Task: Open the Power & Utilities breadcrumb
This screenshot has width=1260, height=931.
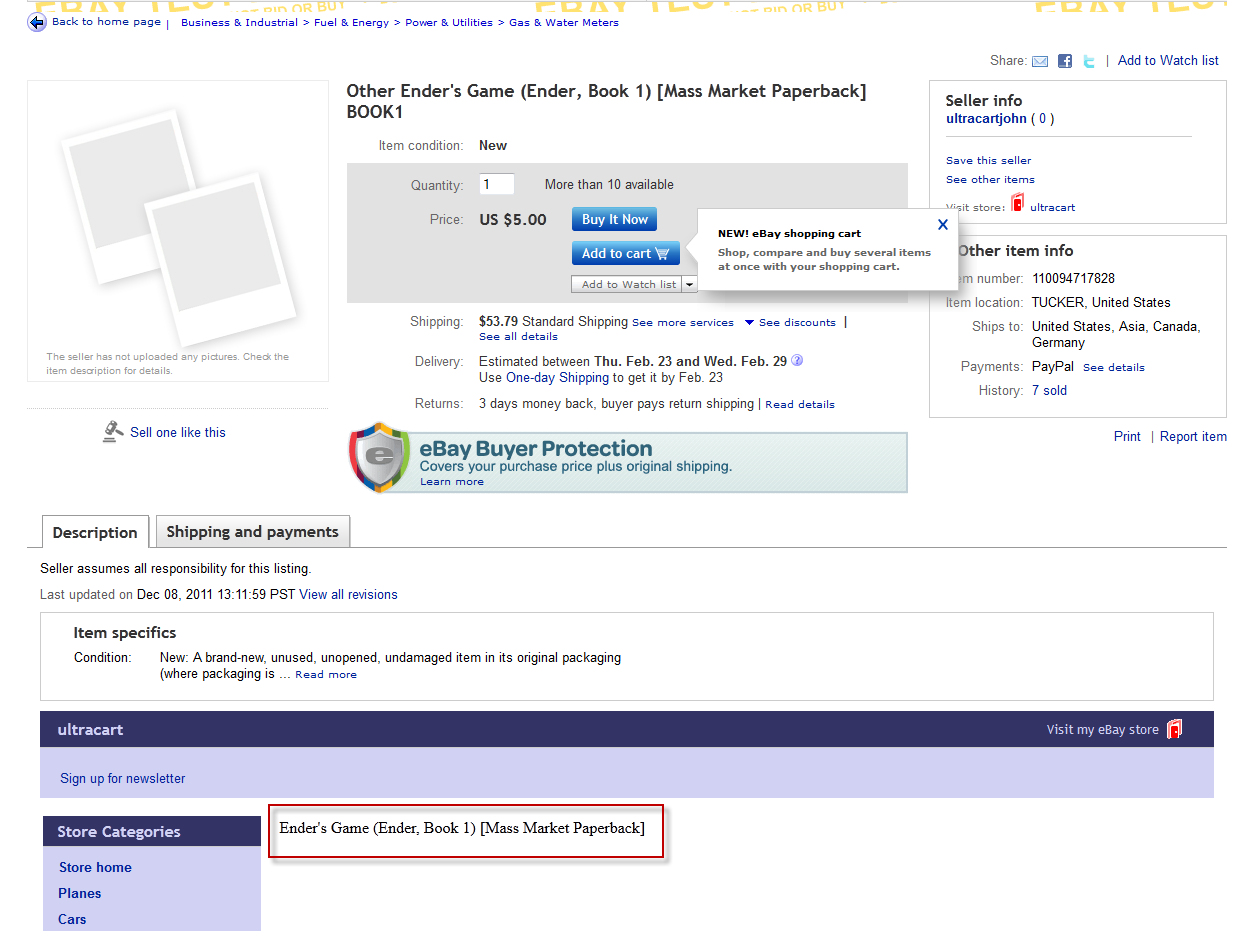Action: pyautogui.click(x=449, y=23)
